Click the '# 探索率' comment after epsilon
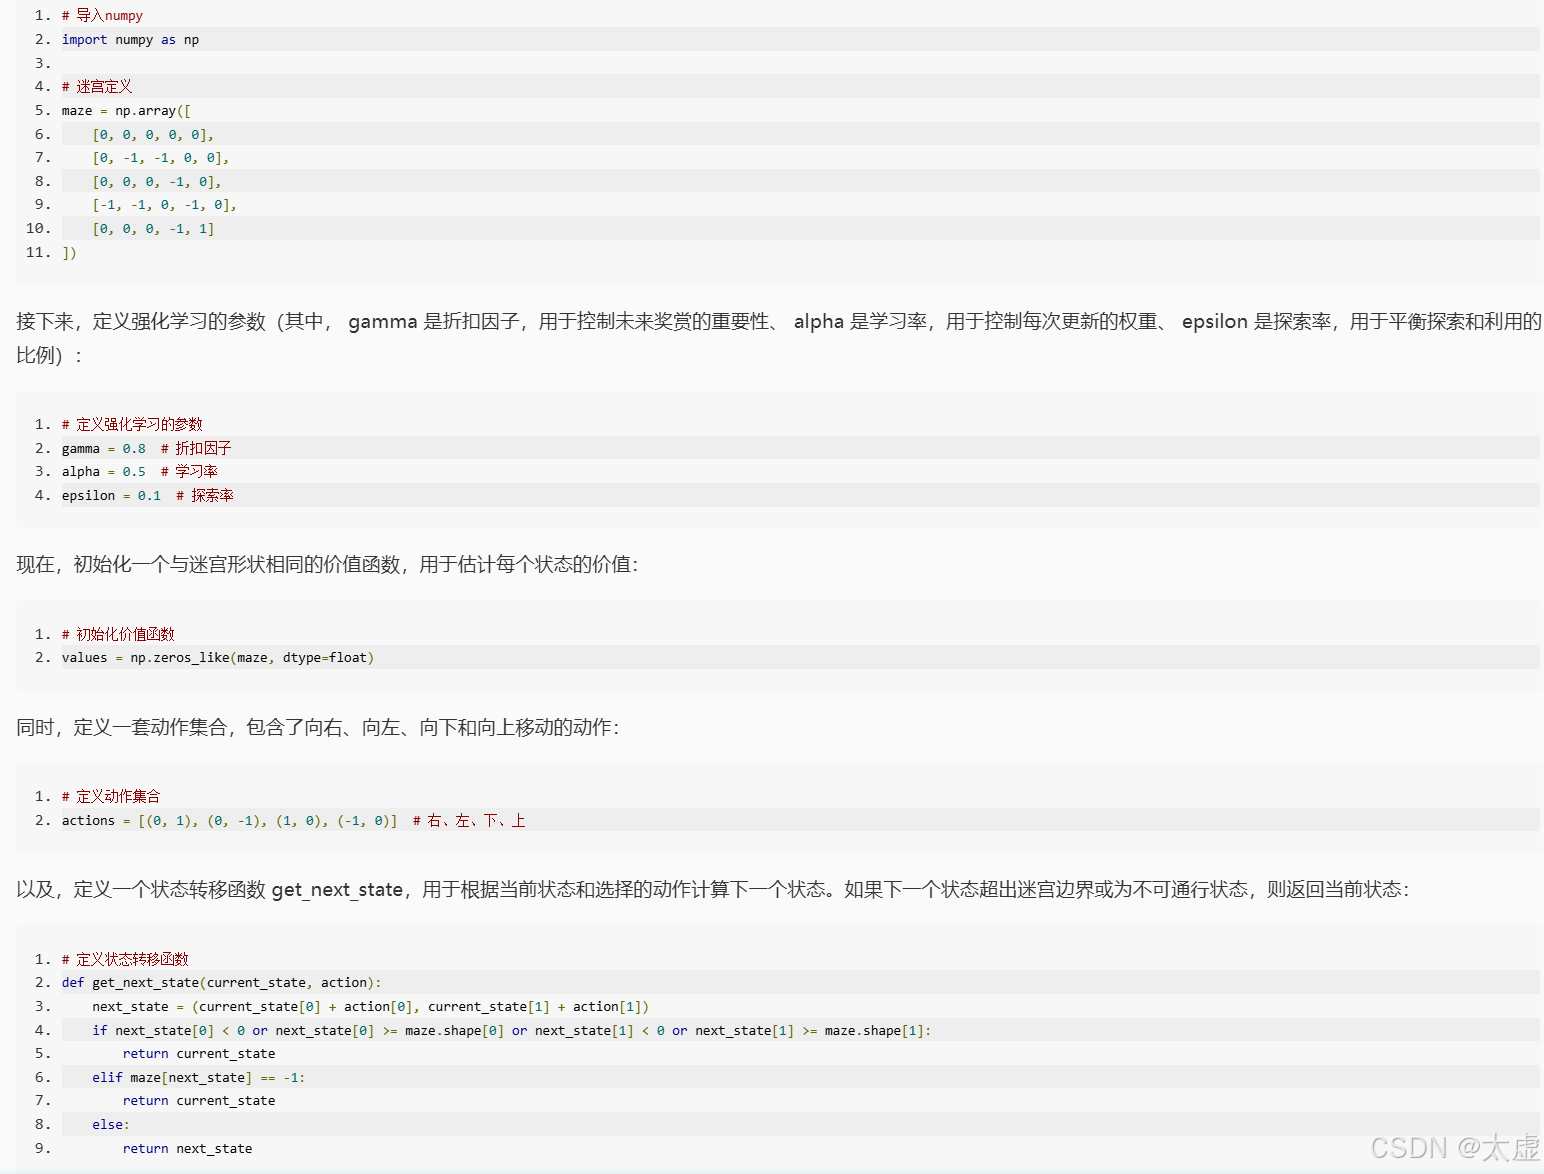Viewport: 1544px width, 1174px height. click(205, 496)
